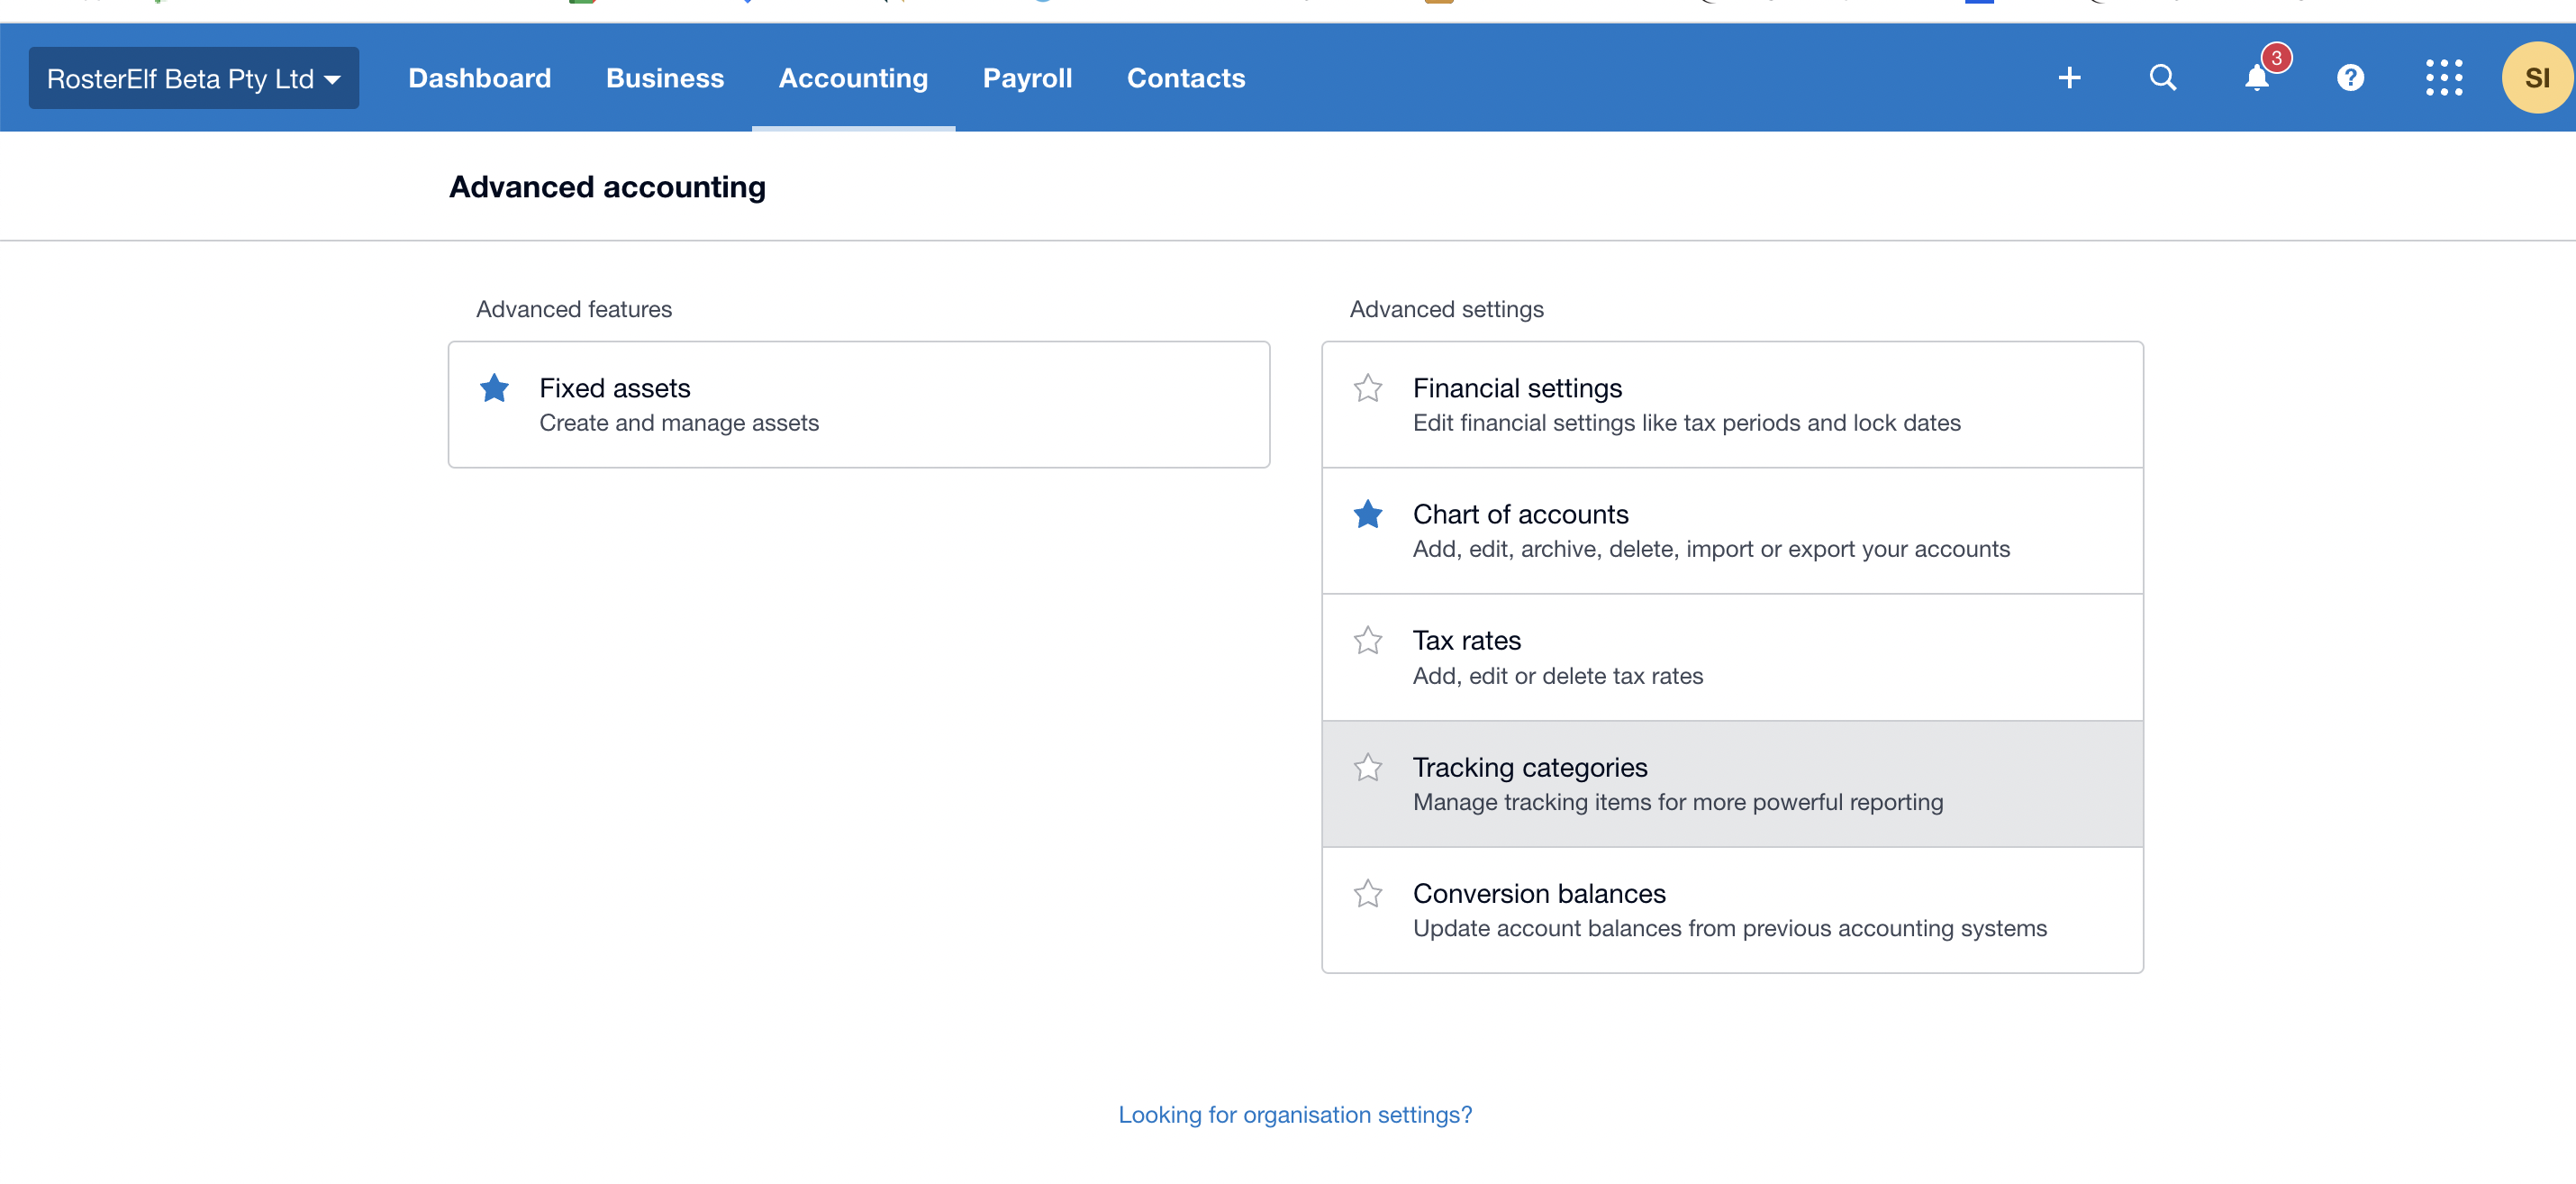Favourite the Conversion balances star
Viewport: 2576px width, 1184px height.
click(x=1367, y=893)
